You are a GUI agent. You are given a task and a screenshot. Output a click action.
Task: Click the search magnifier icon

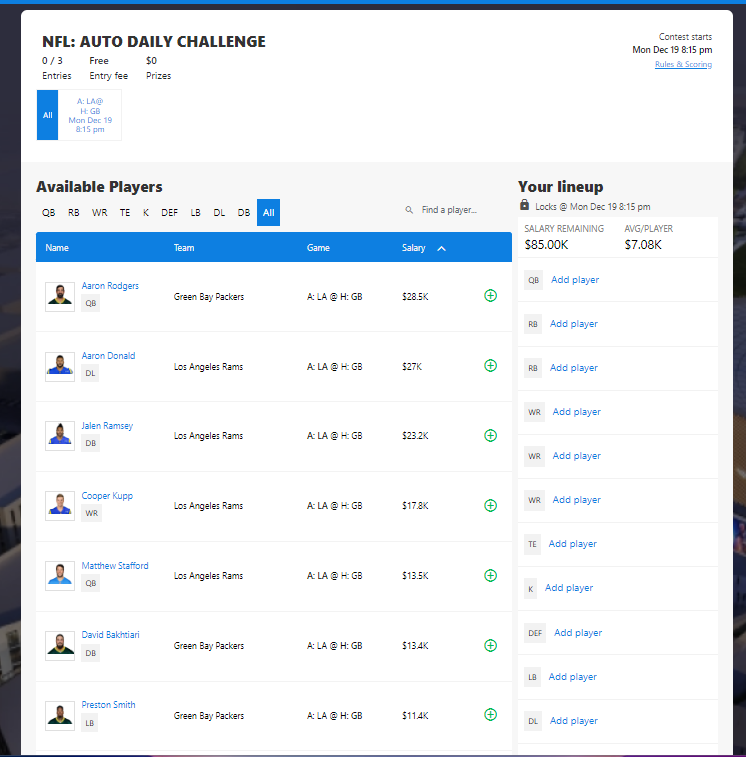(409, 210)
